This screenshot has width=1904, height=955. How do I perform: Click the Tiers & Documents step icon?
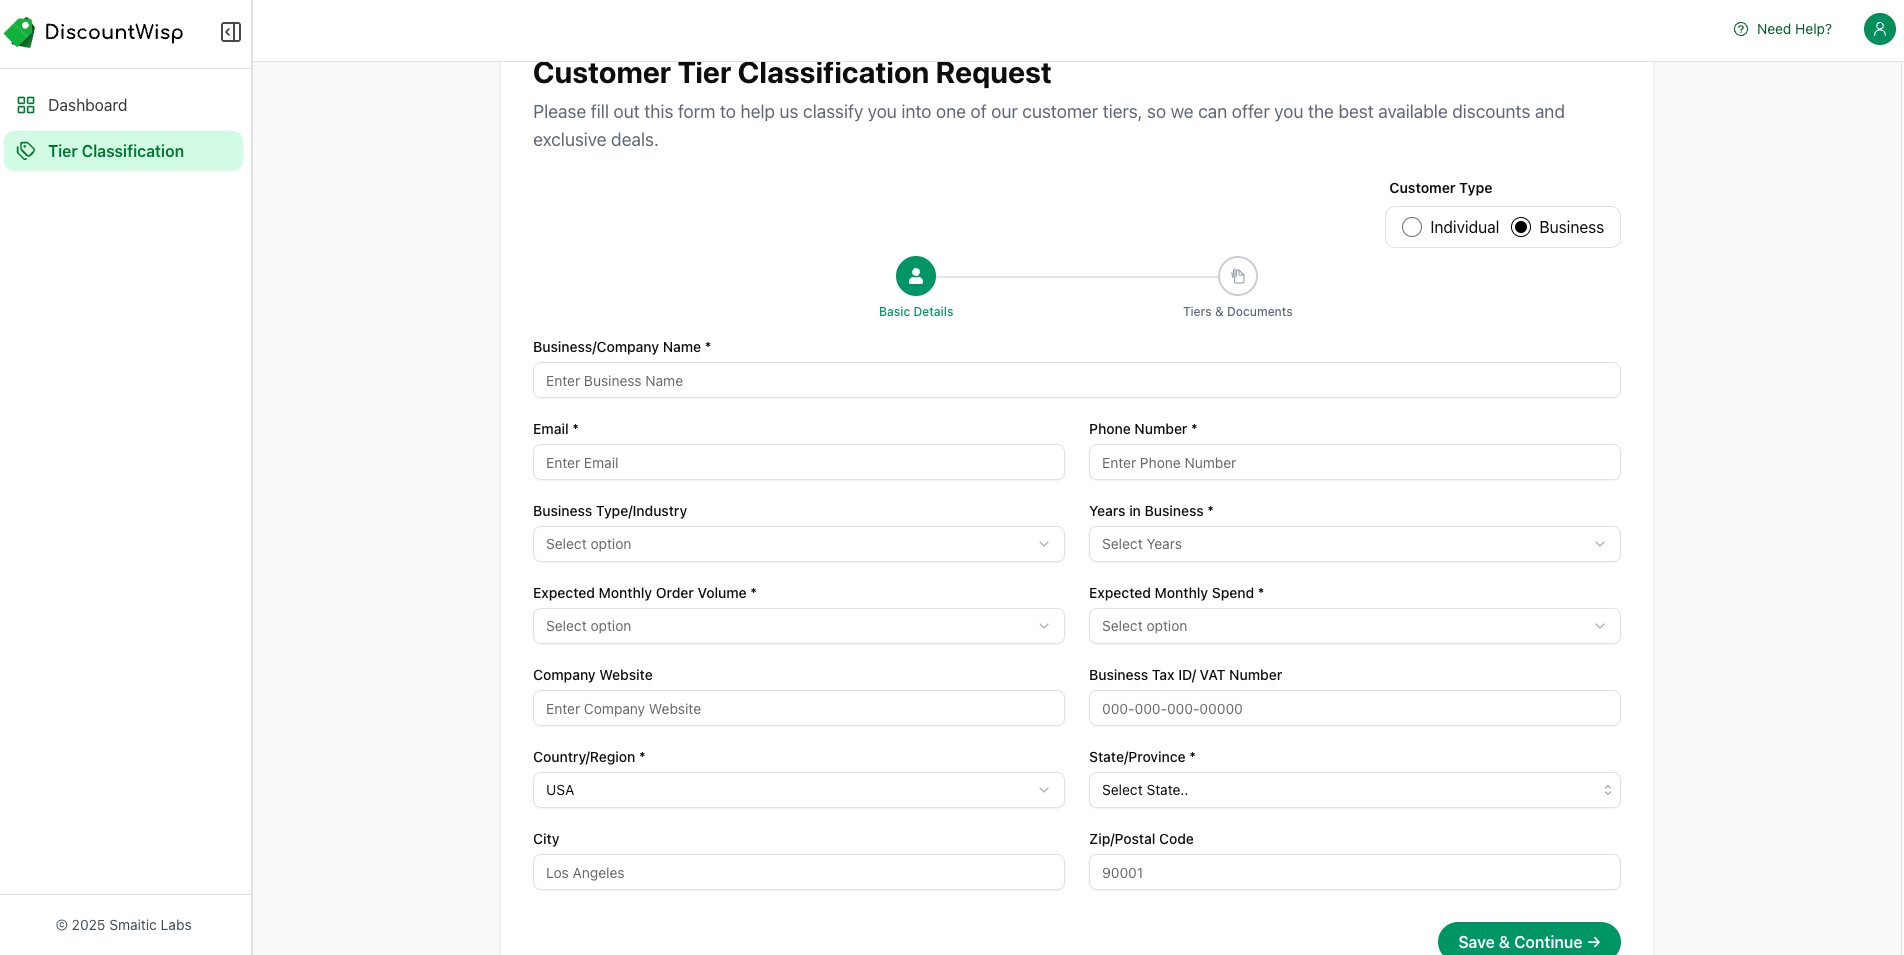(x=1237, y=276)
